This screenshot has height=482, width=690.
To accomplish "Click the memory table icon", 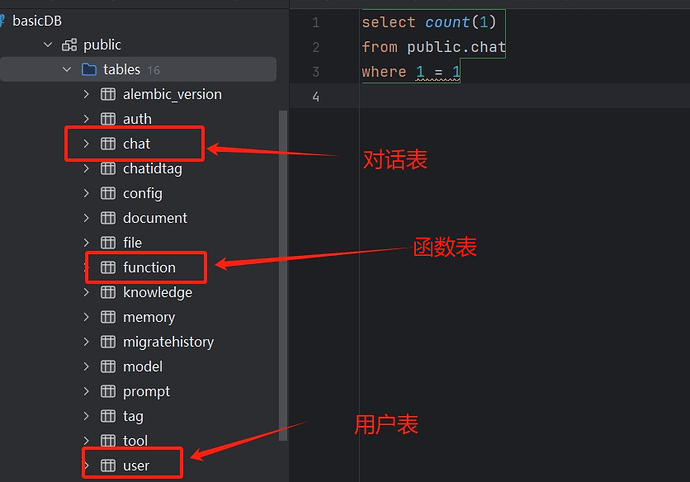I will tap(108, 317).
